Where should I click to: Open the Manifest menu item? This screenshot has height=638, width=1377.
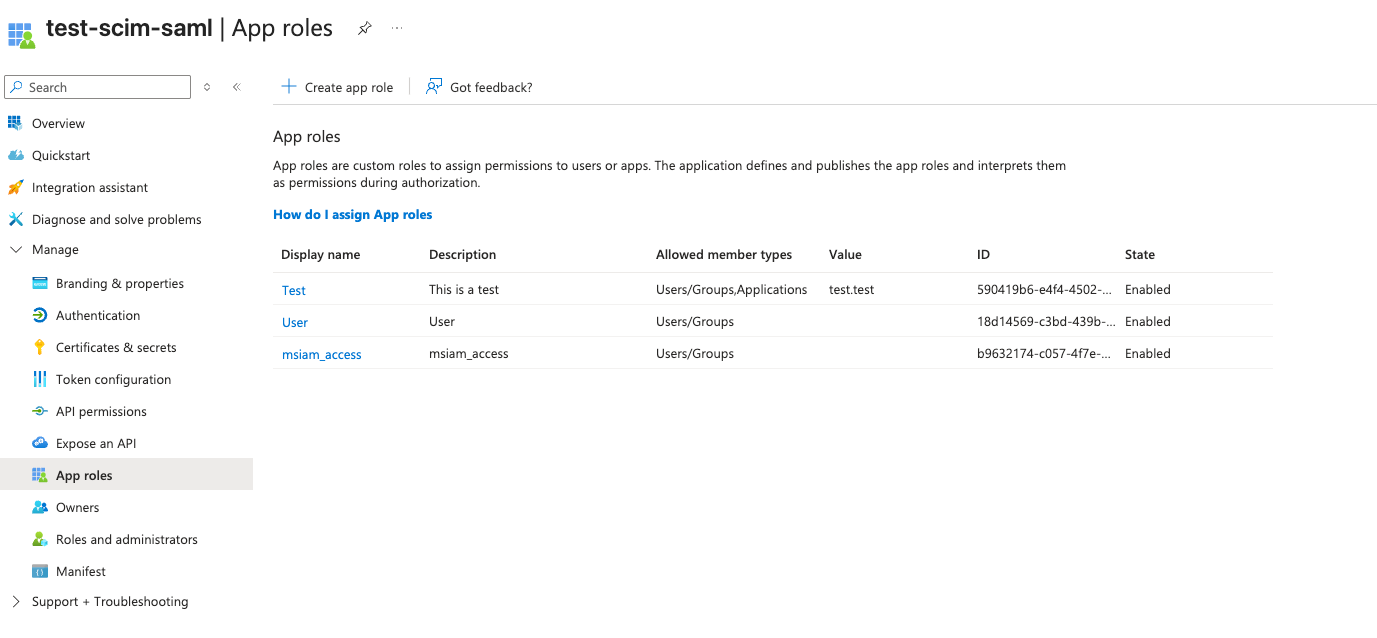pyautogui.click(x=80, y=571)
